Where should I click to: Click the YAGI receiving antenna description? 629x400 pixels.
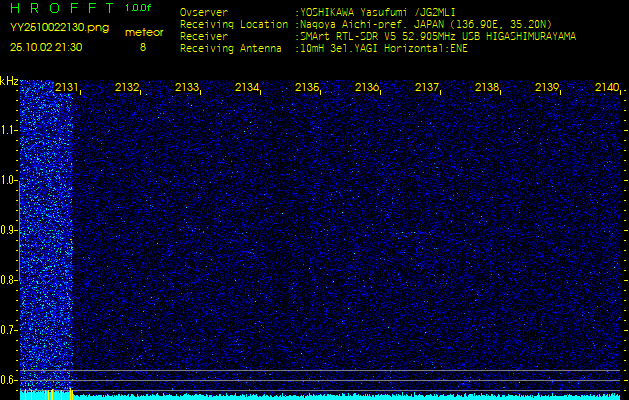383,47
